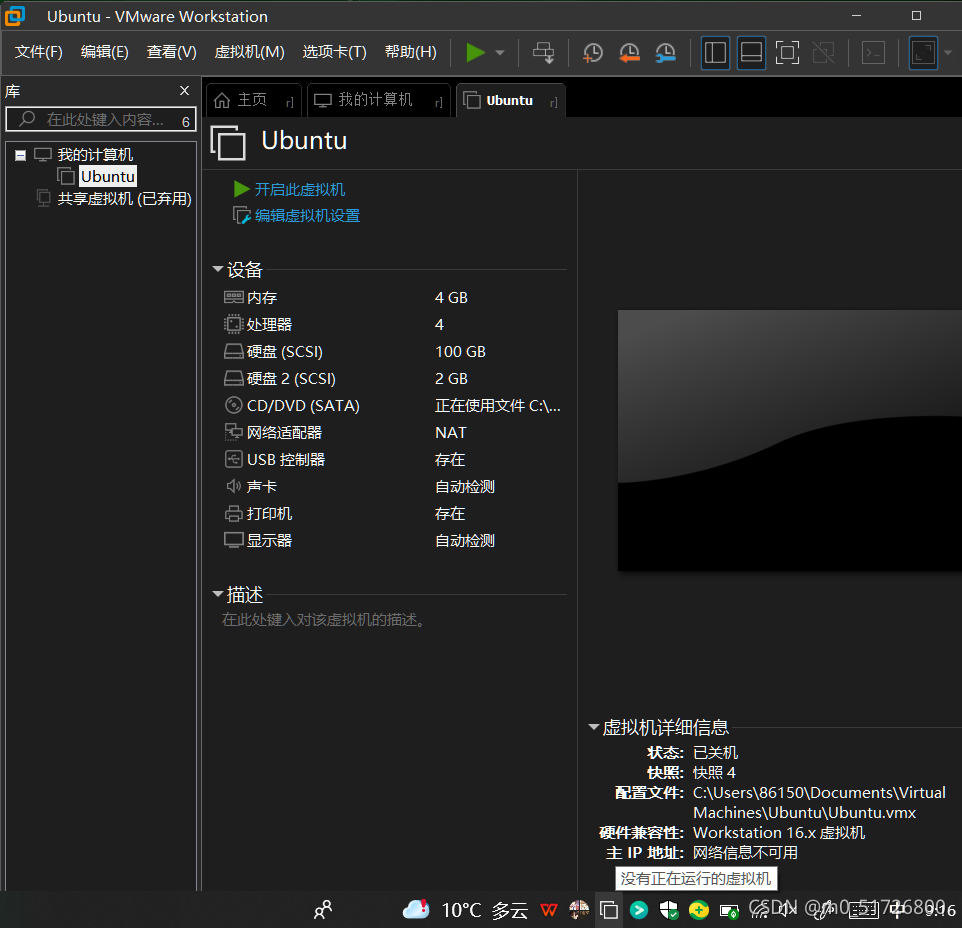This screenshot has height=928, width=962.
Task: Open the WPS icon in the taskbar
Action: pyautogui.click(x=549, y=910)
